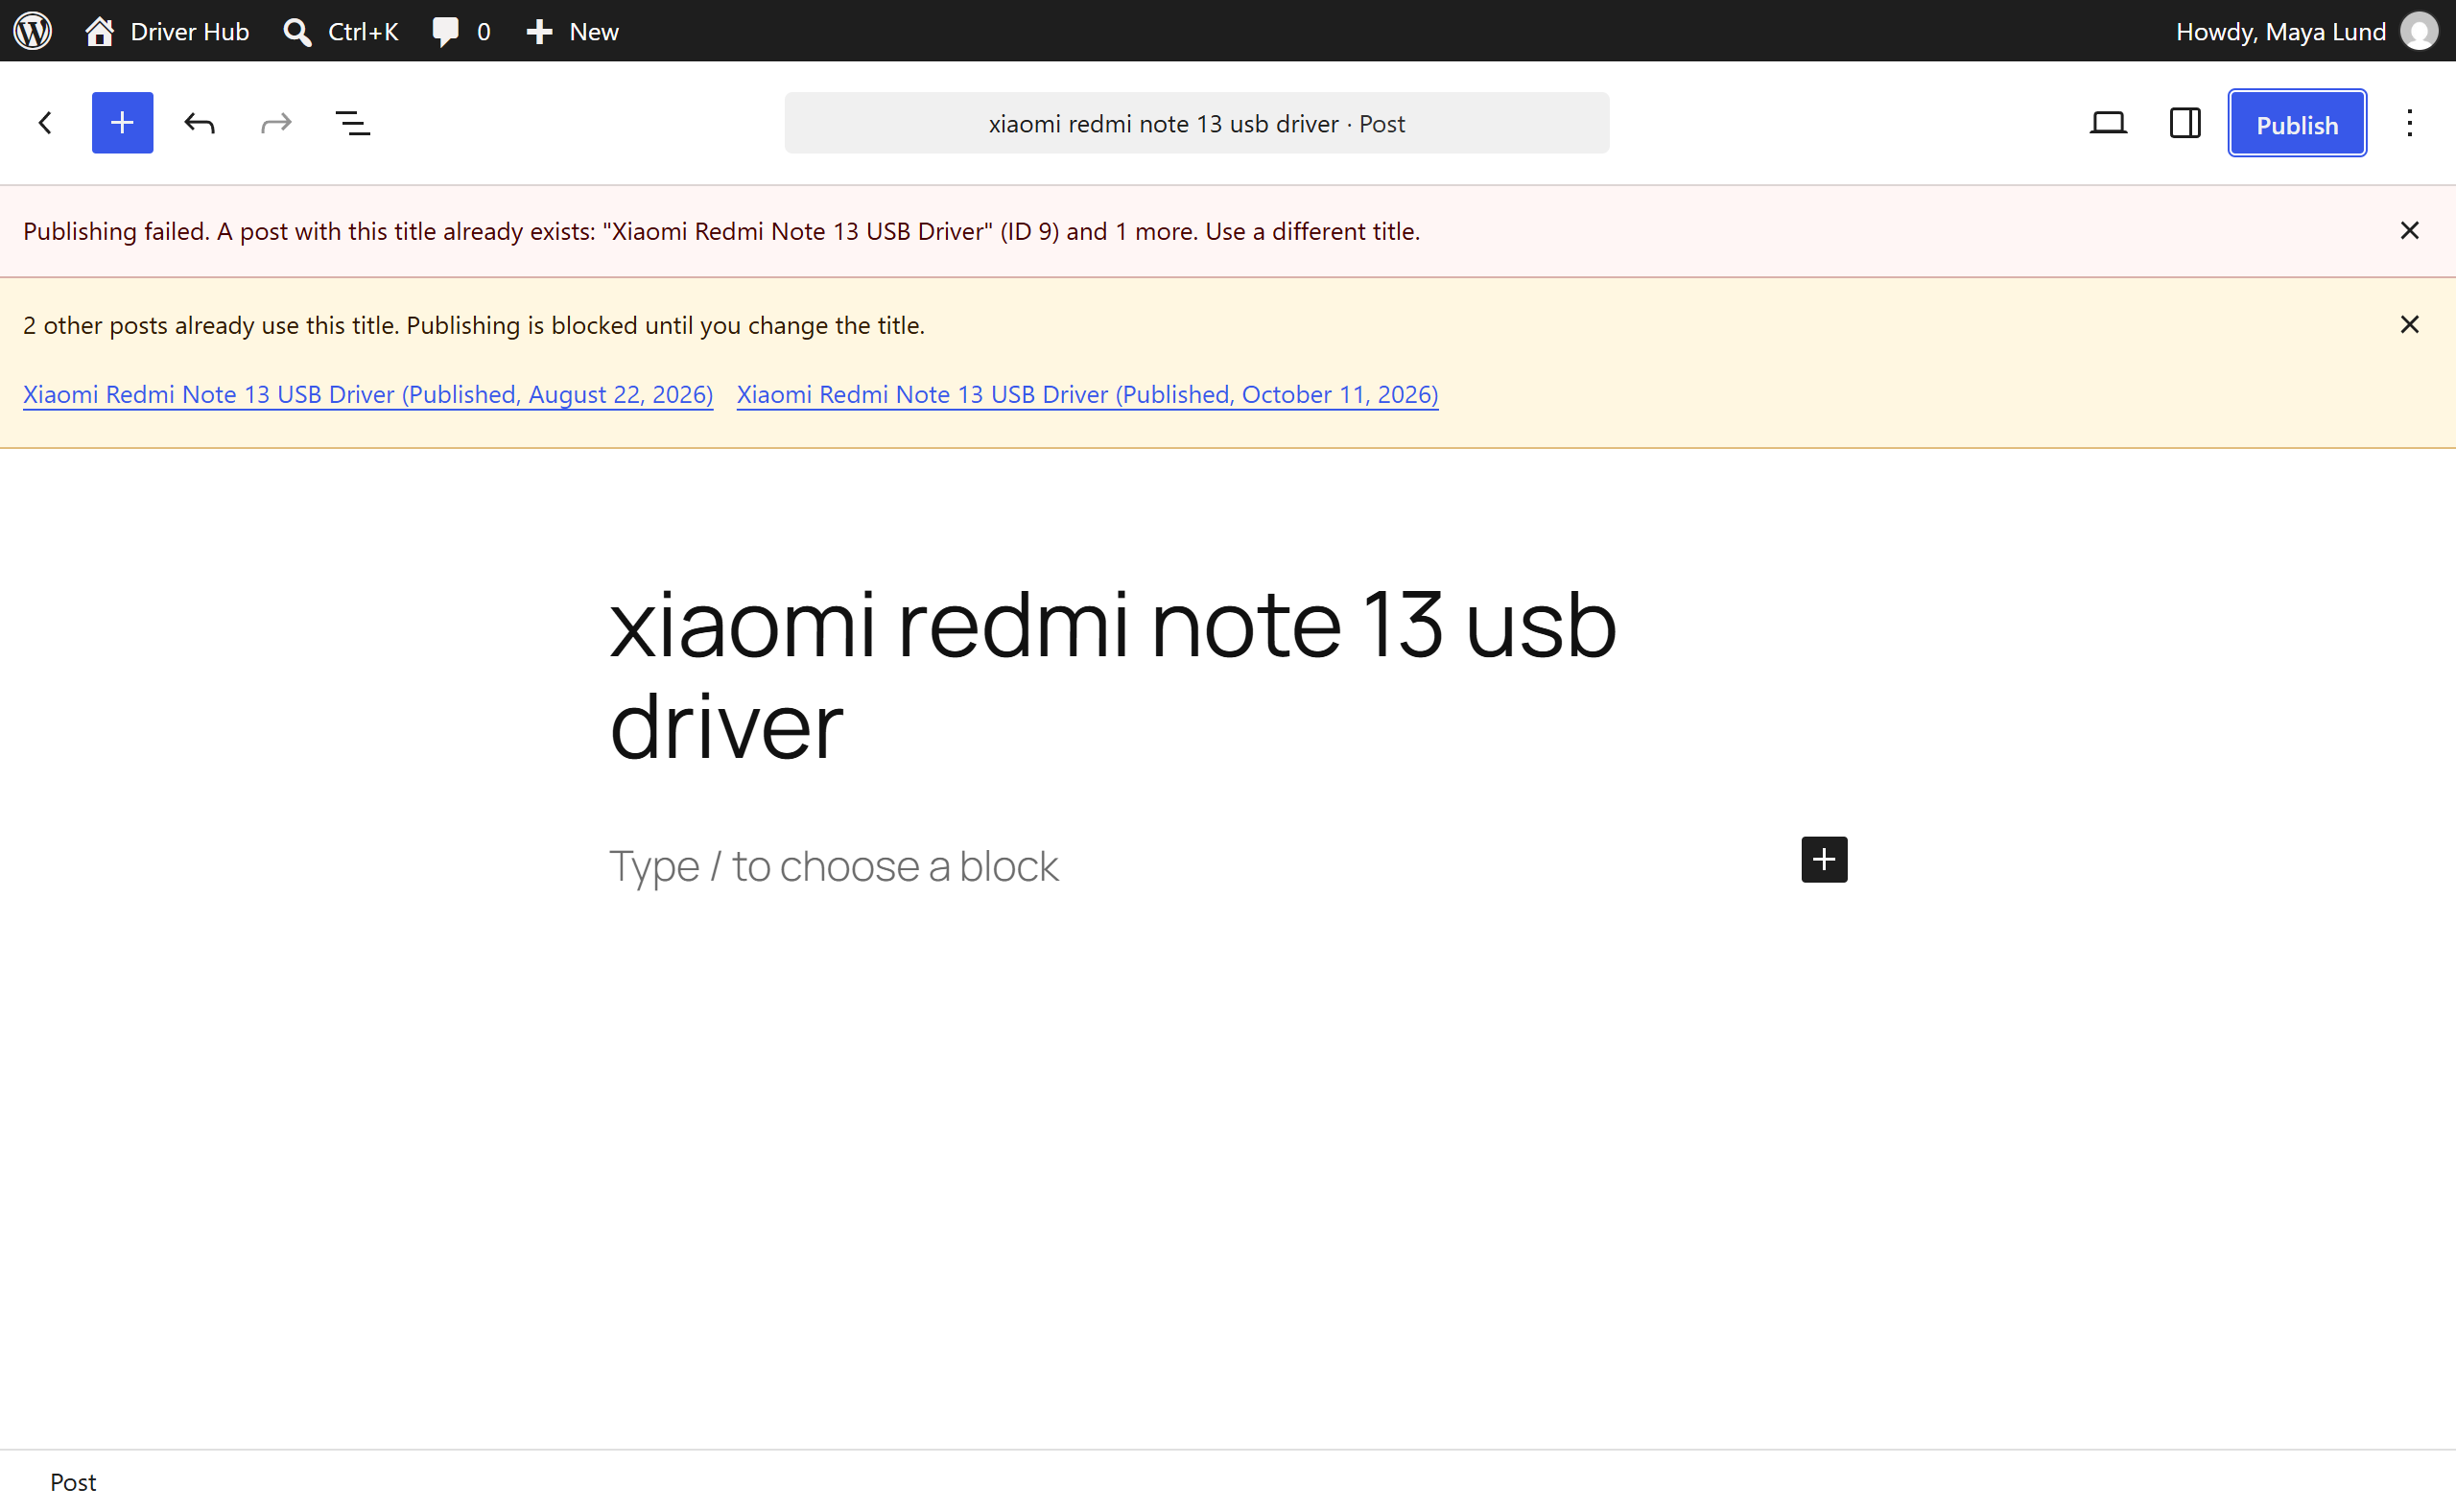Click the Publishing failed error message text
2456x1512 pixels.
click(721, 231)
